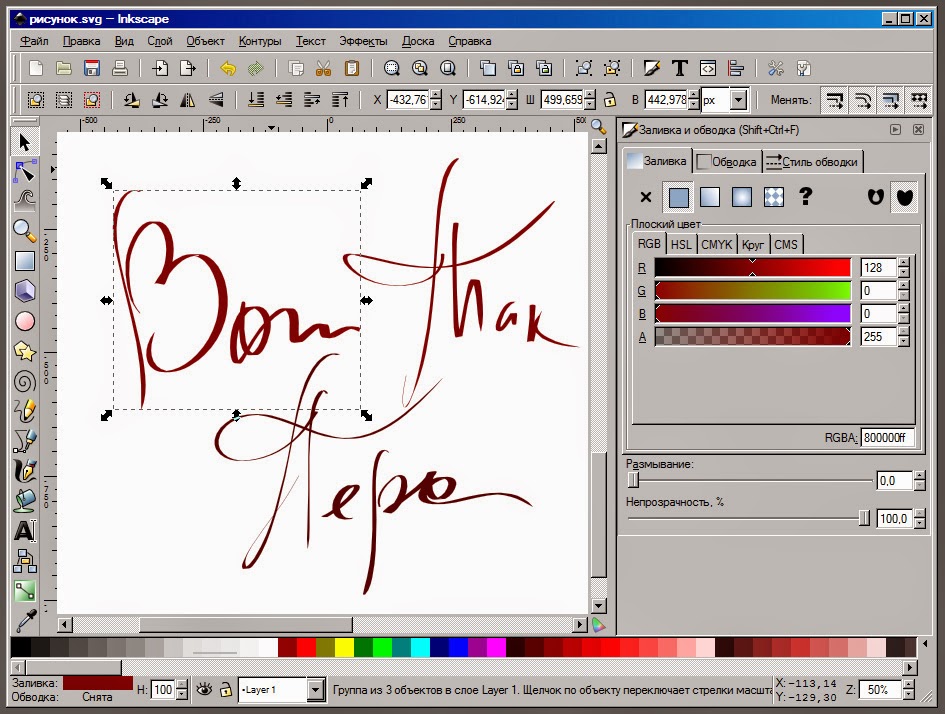This screenshot has width=945, height=714.
Task: Set fill to none with the X button
Action: (645, 196)
